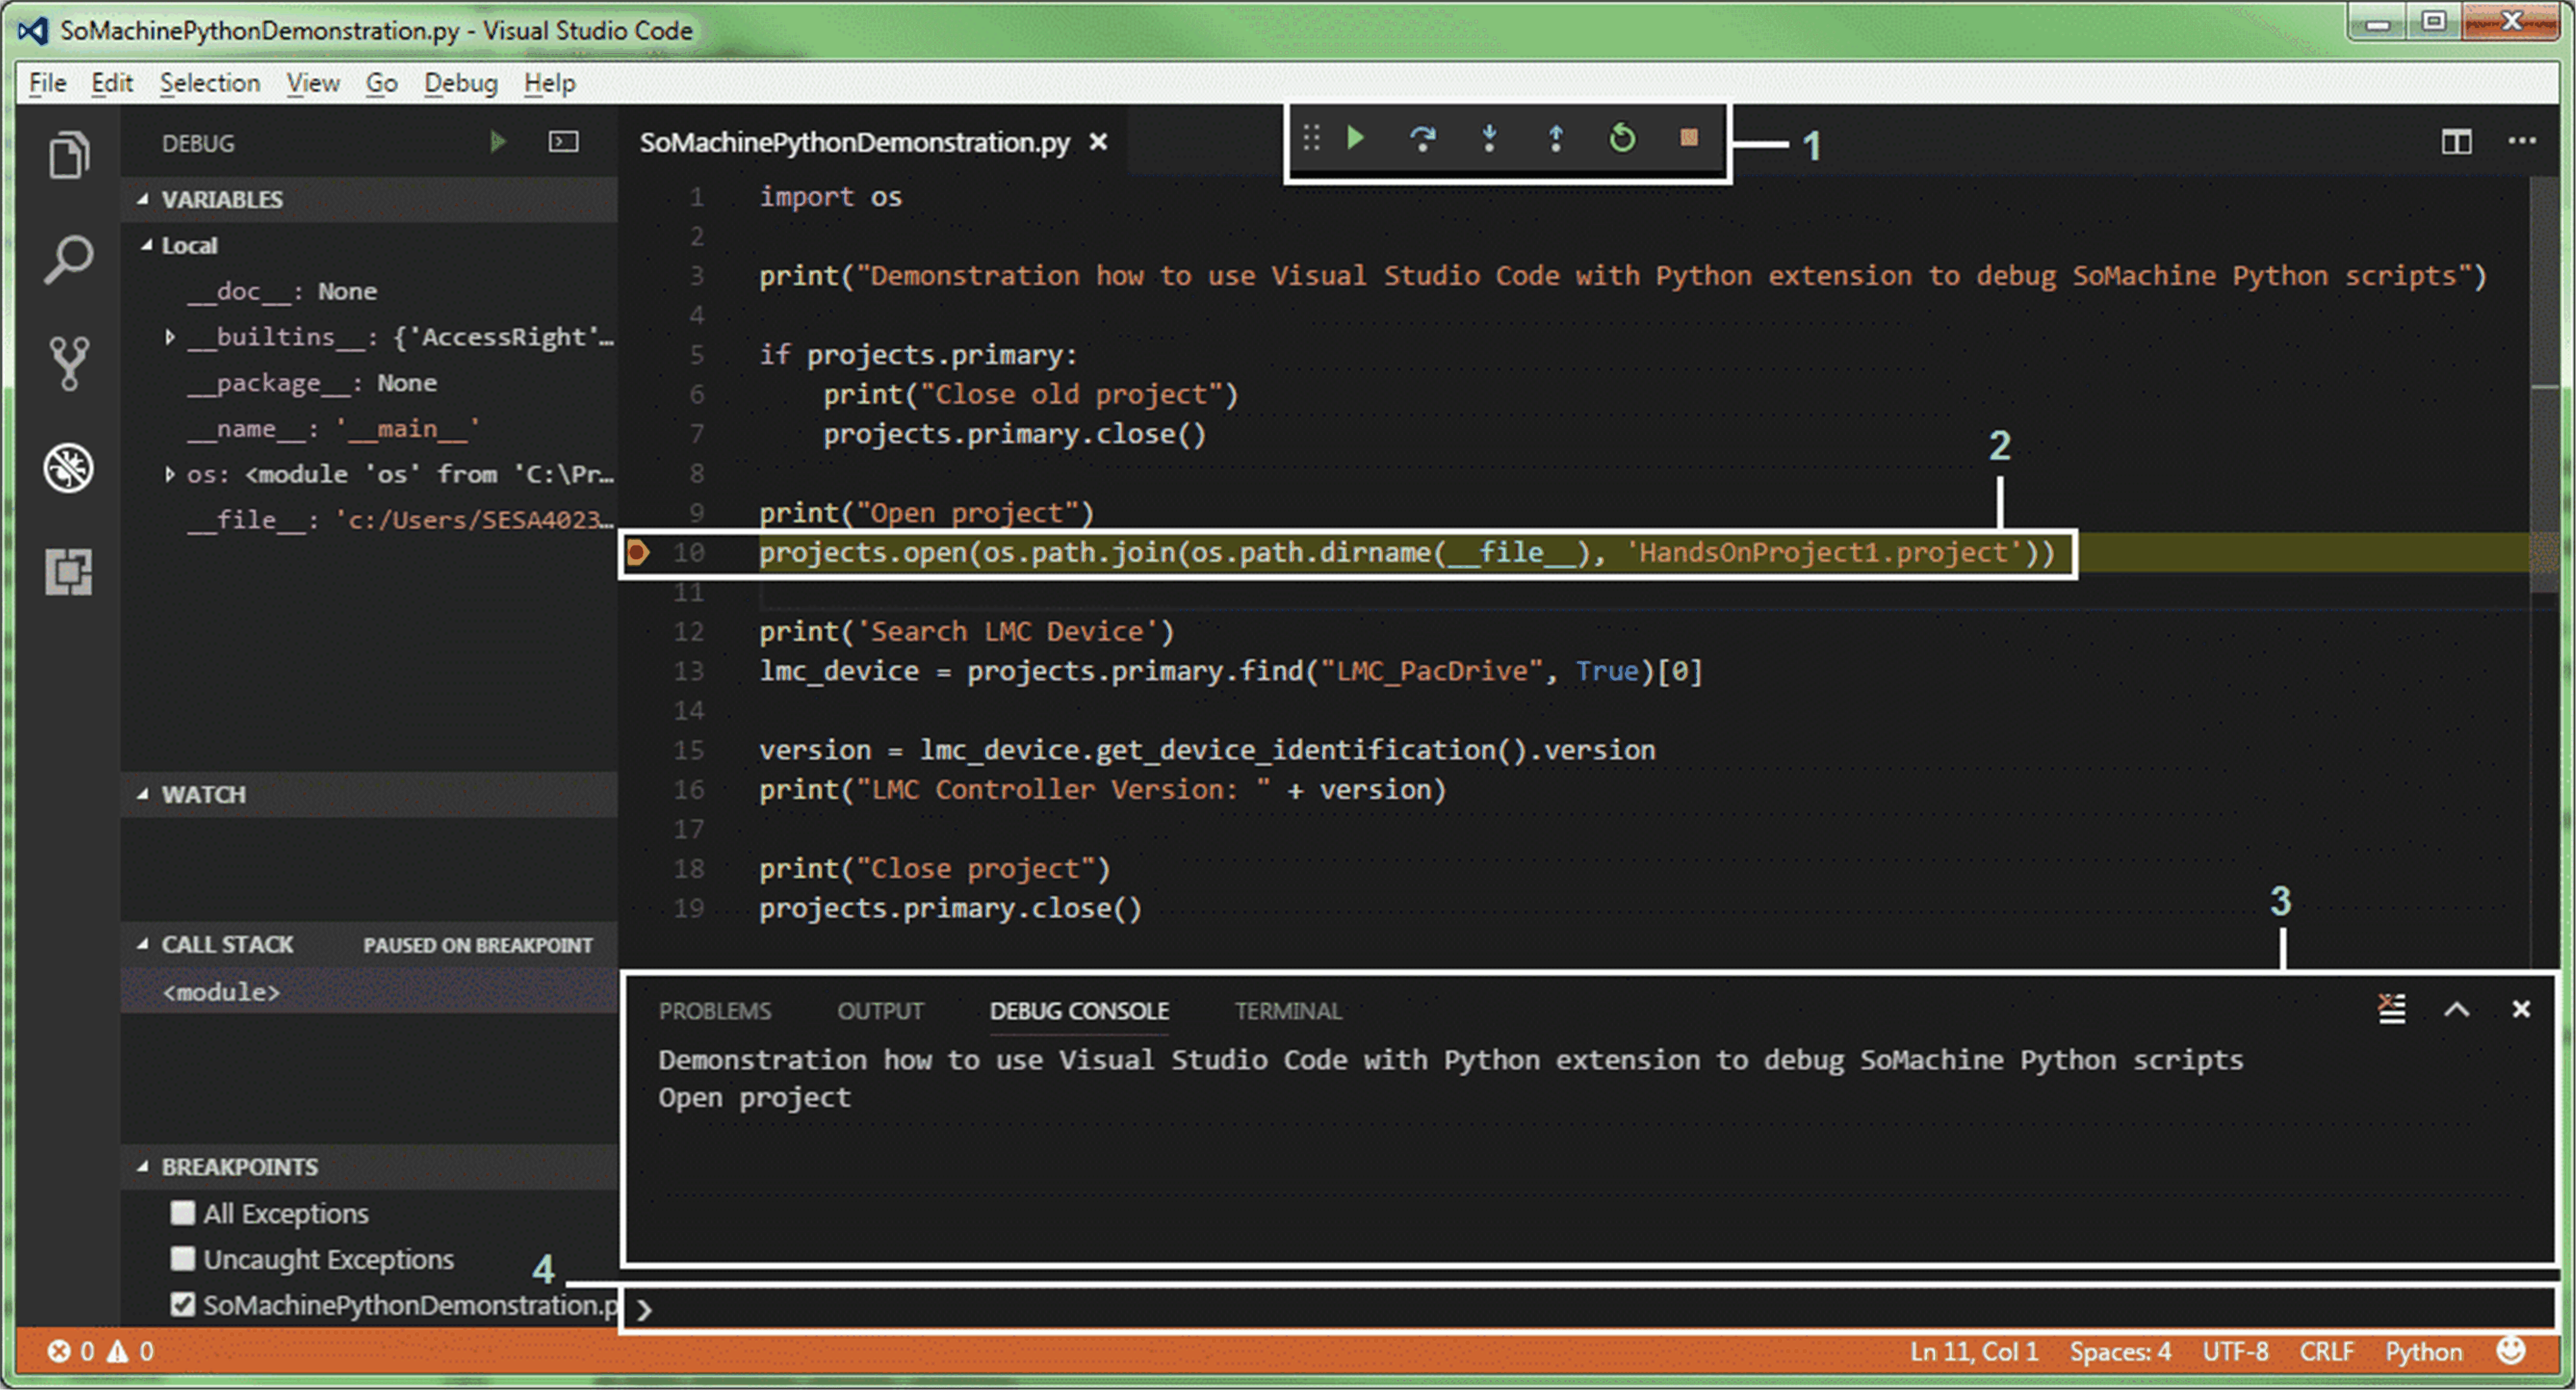
Task: Open the Debug menu
Action: tap(460, 83)
